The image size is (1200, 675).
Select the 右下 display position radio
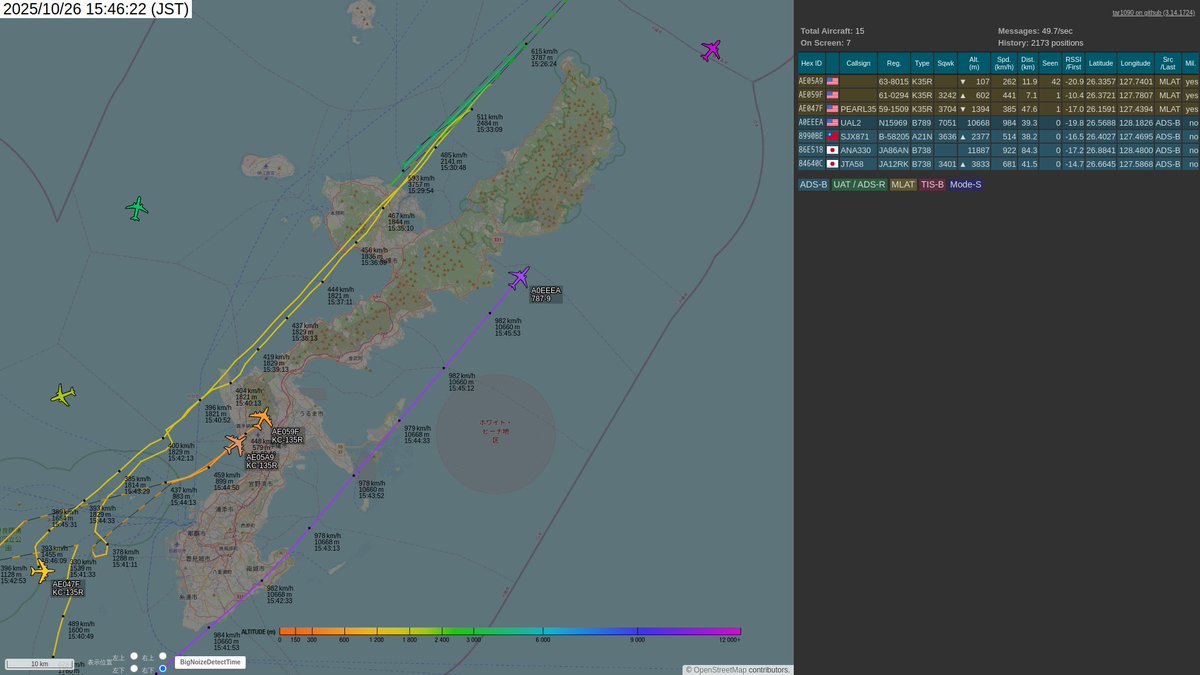162,669
